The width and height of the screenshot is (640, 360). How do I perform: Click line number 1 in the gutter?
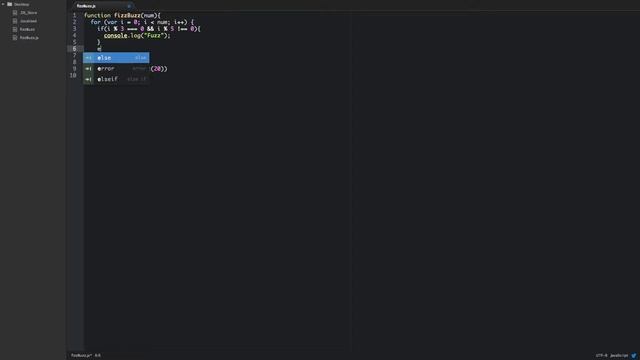74,15
